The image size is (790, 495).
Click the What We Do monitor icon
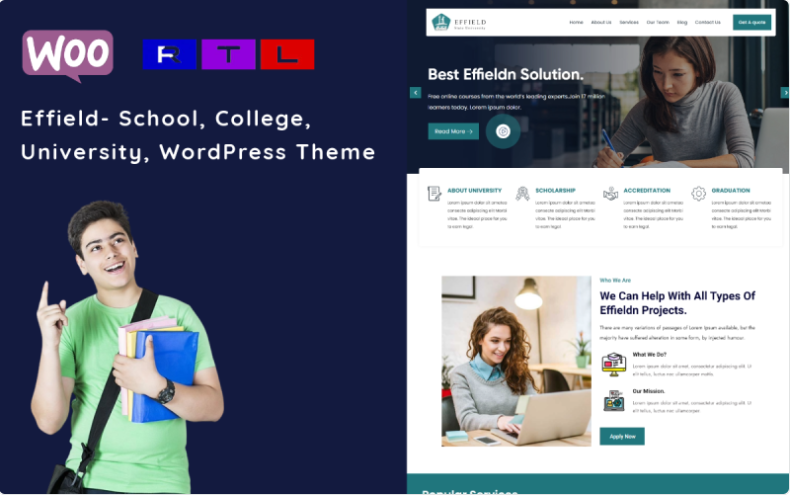point(614,364)
